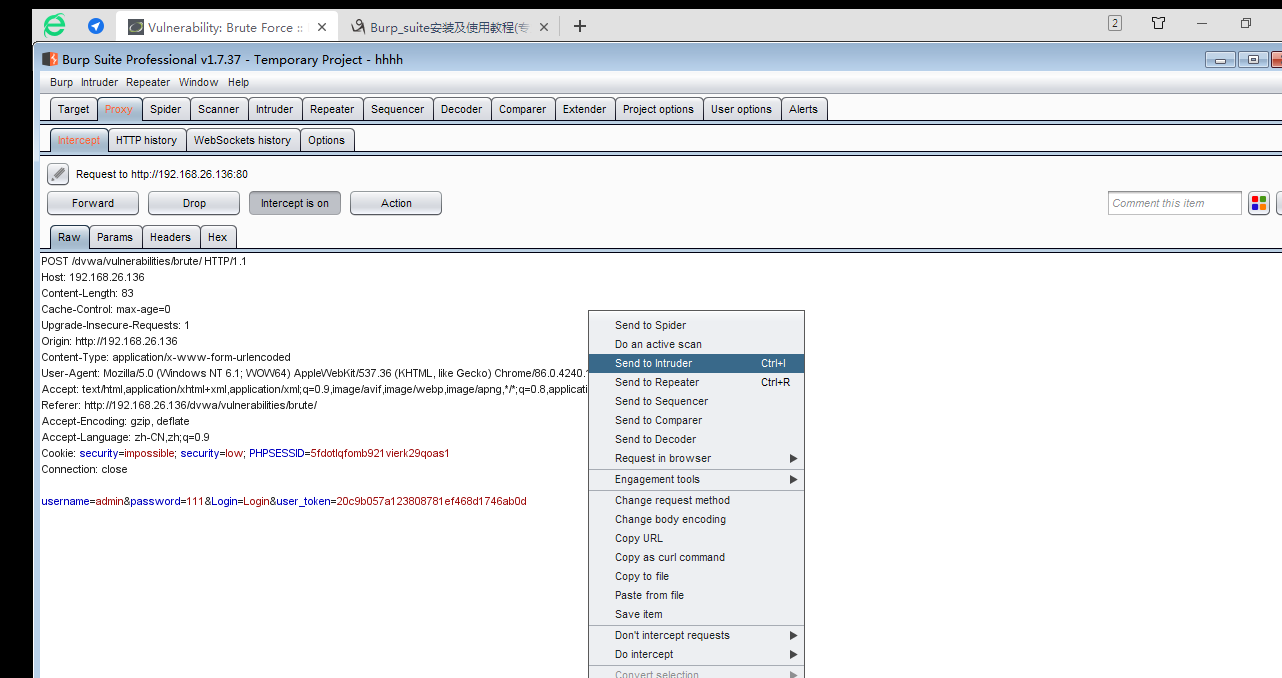This screenshot has height=678, width=1282.
Task: Select Paste from file
Action: click(696, 595)
